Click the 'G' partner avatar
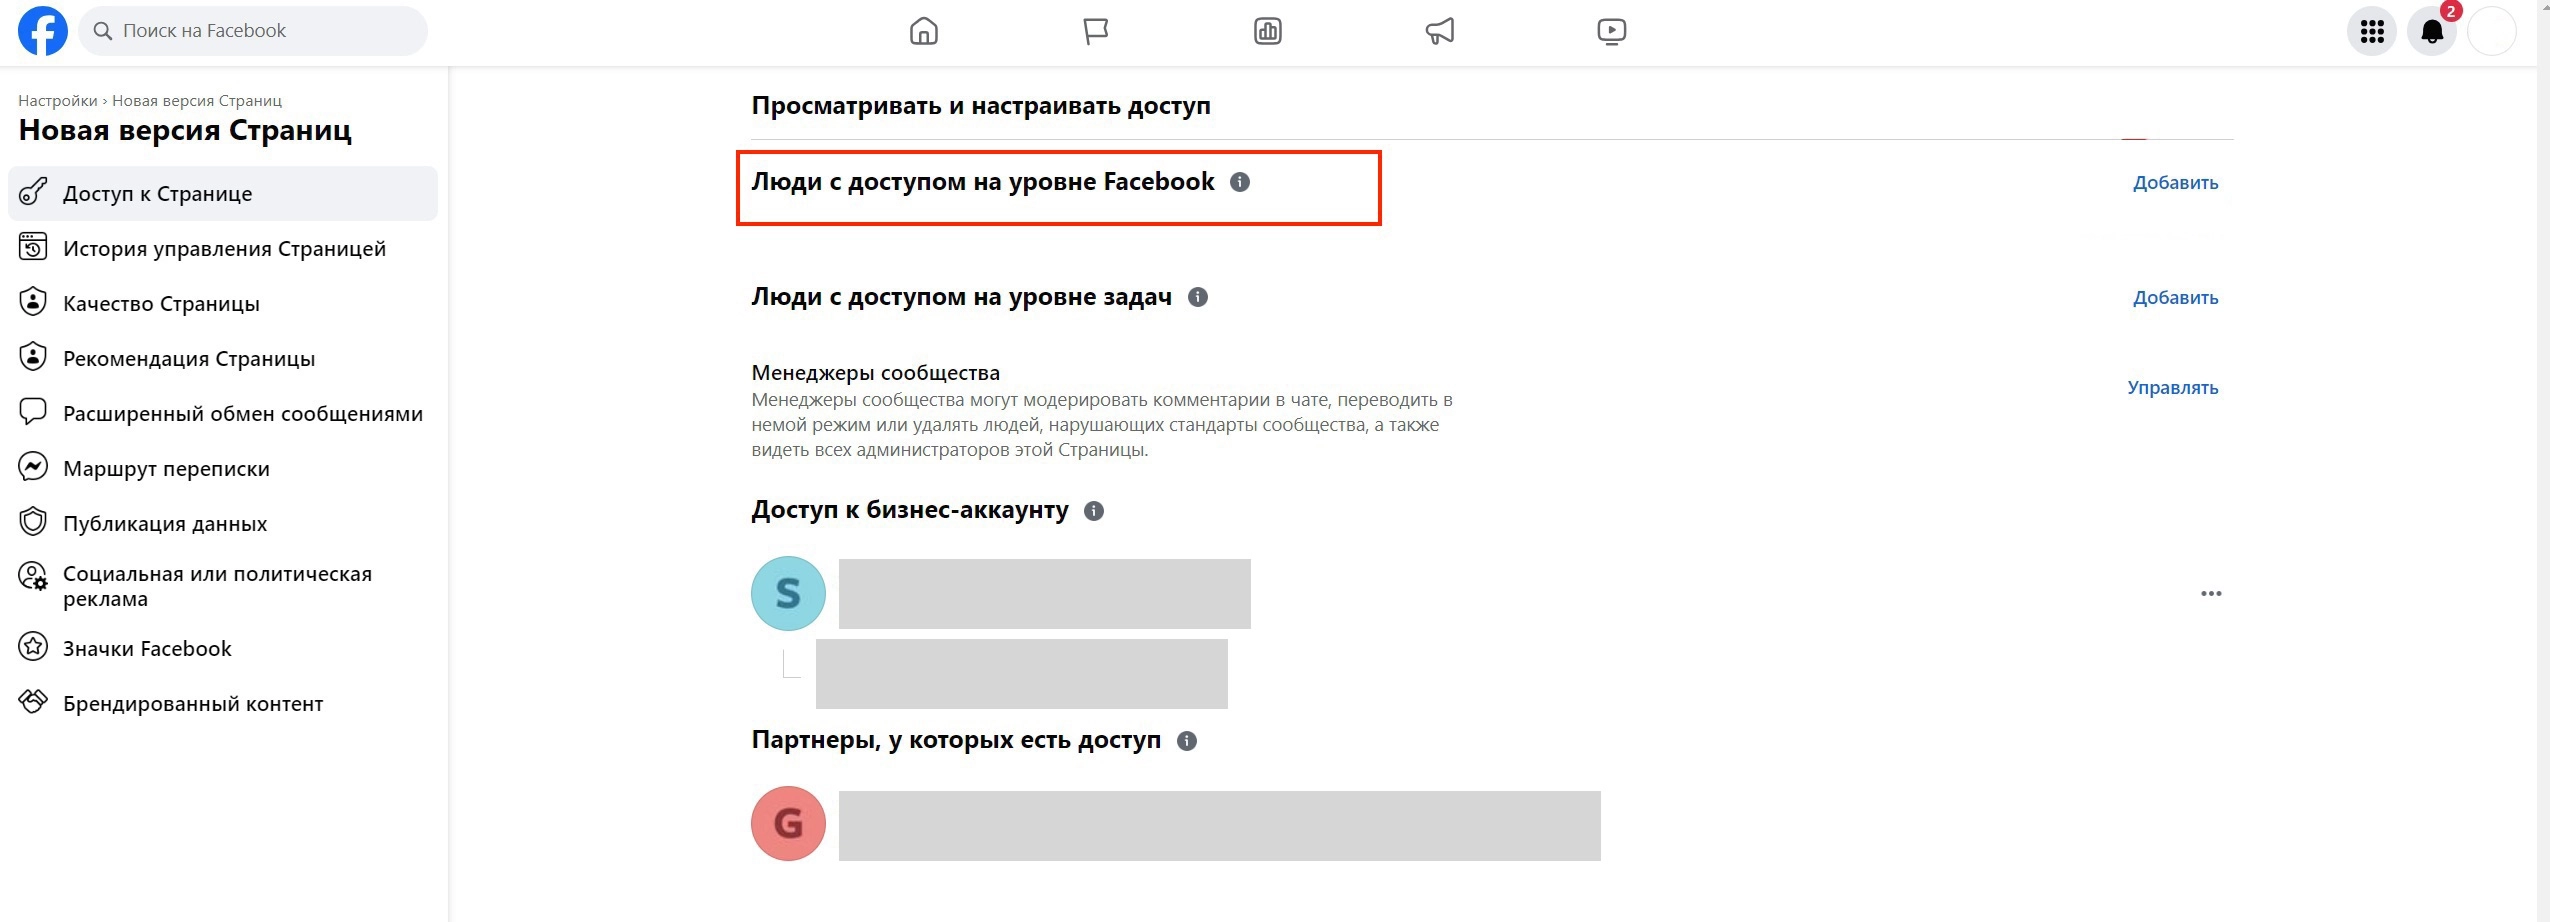 click(788, 823)
